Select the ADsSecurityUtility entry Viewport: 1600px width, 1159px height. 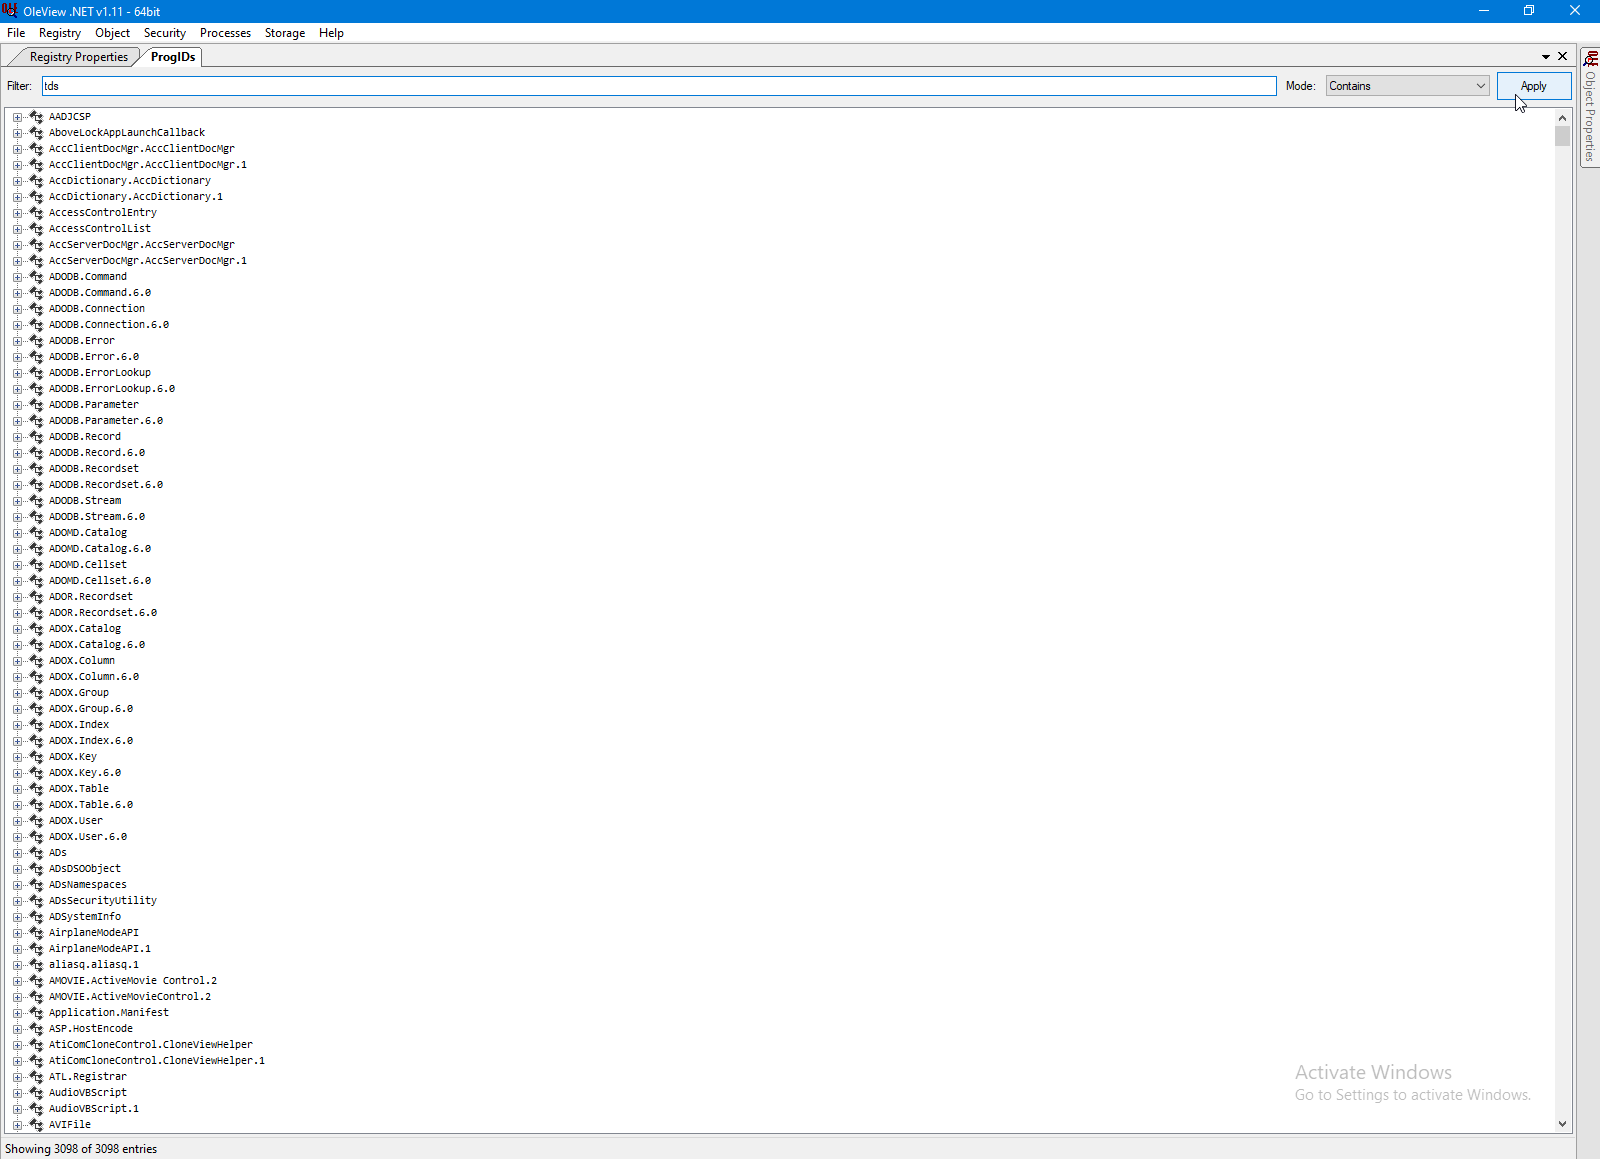coord(103,901)
